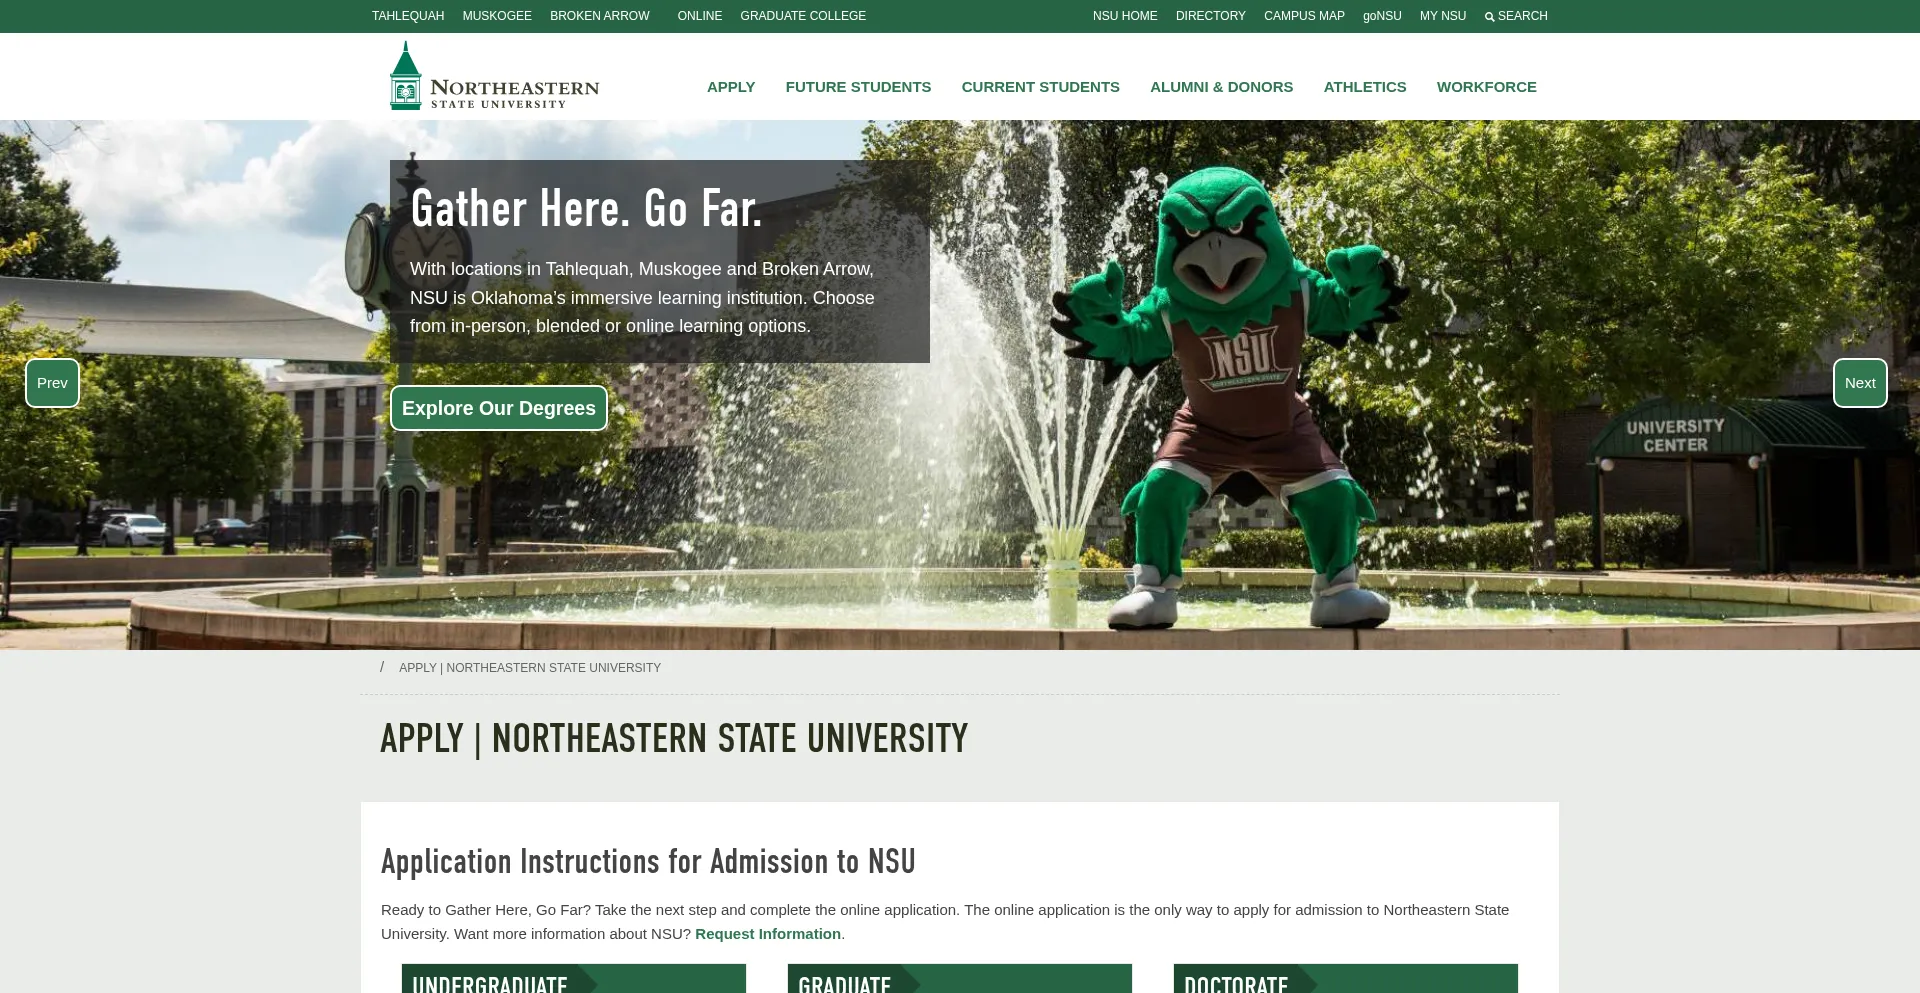Select the Doctorate application banner
Screen dimensions: 1920x993
[1346, 979]
